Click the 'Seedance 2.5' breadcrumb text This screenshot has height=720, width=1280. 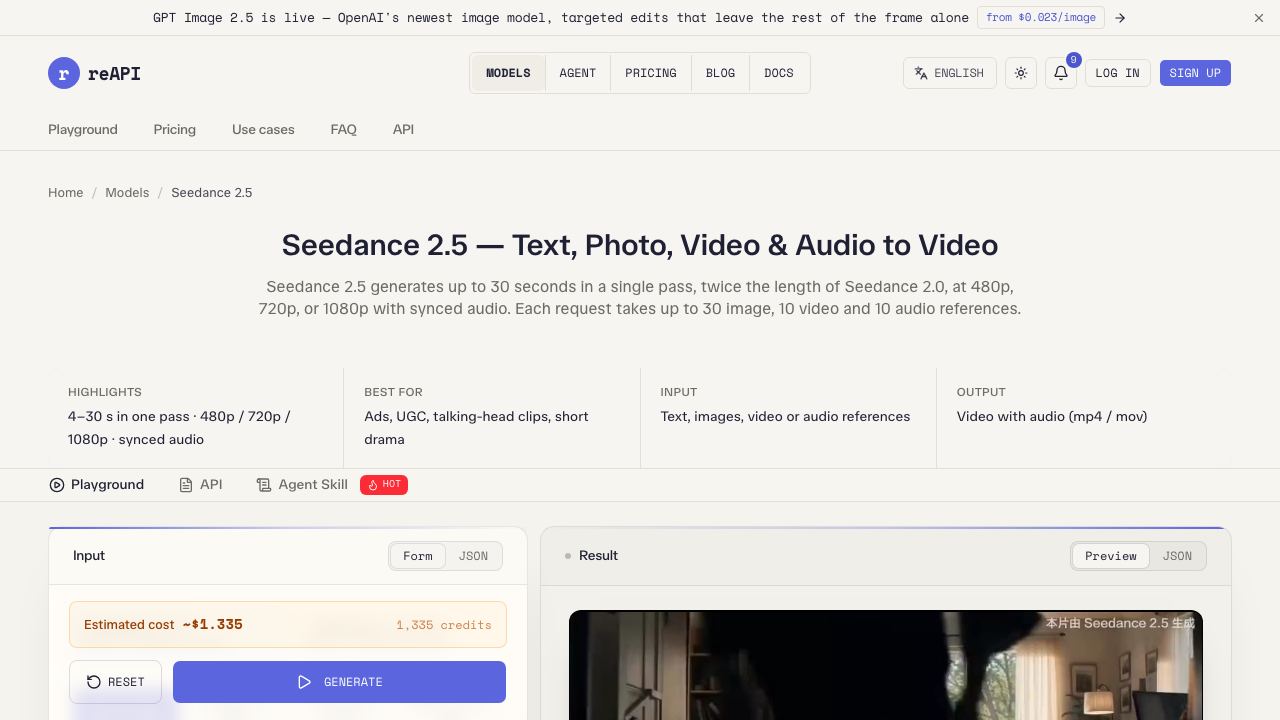pos(212,192)
